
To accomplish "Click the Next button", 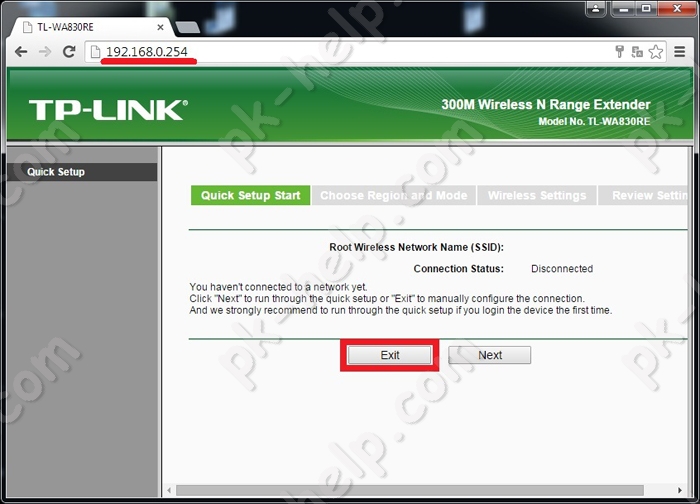I will pyautogui.click(x=490, y=355).
